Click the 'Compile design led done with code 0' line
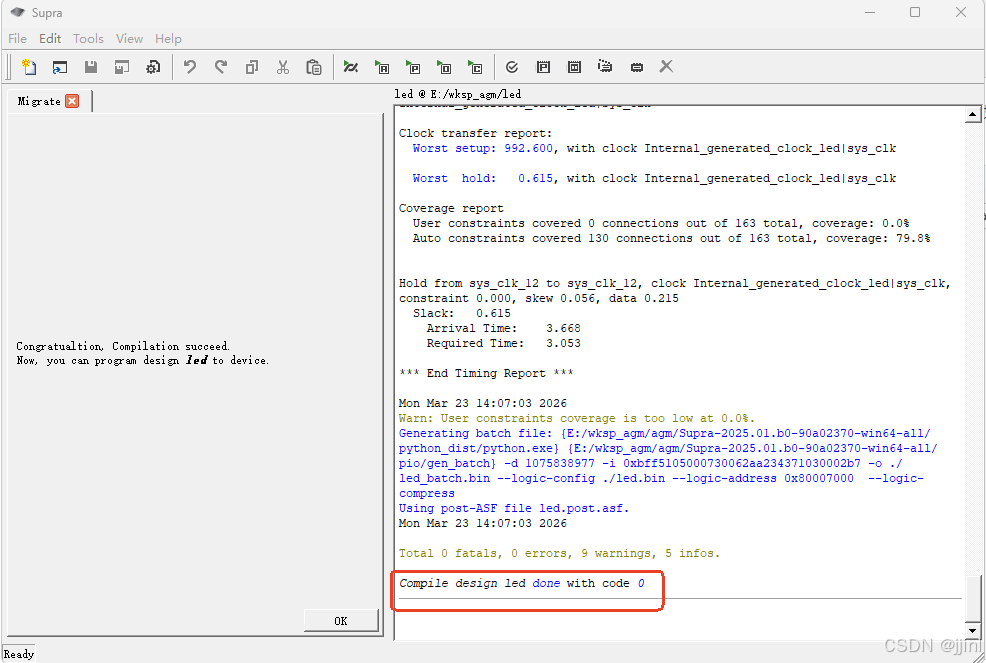986x663 pixels. 521,583
